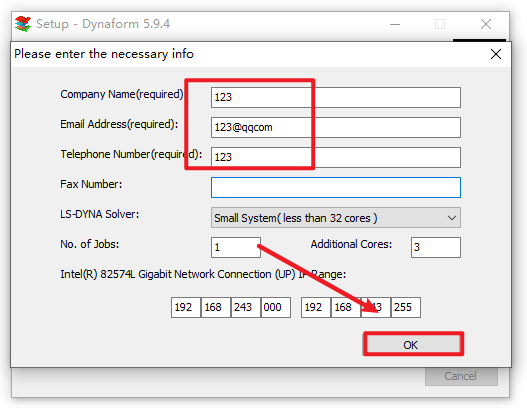
Task: Select the end IP first octet 192
Action: (316, 307)
